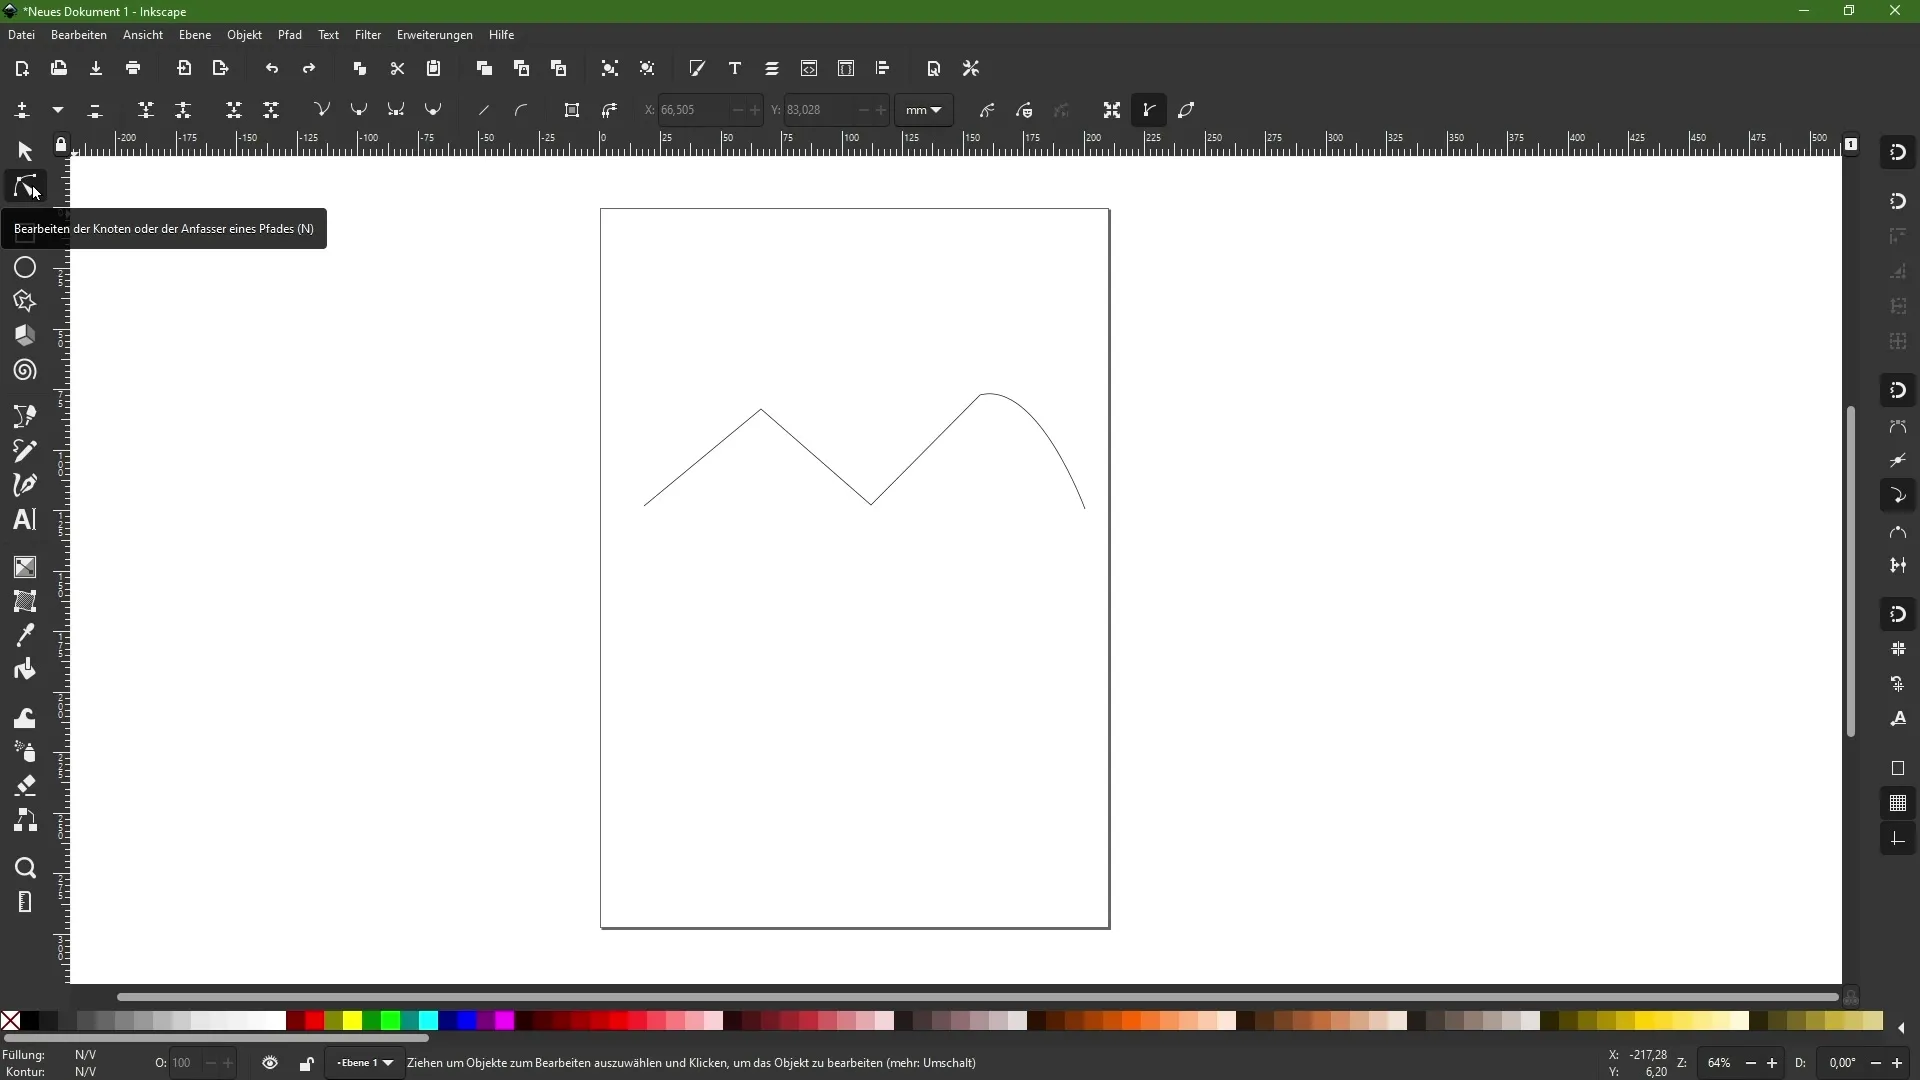Select the Color dropper tool
Image resolution: width=1920 pixels, height=1080 pixels.
coord(25,636)
